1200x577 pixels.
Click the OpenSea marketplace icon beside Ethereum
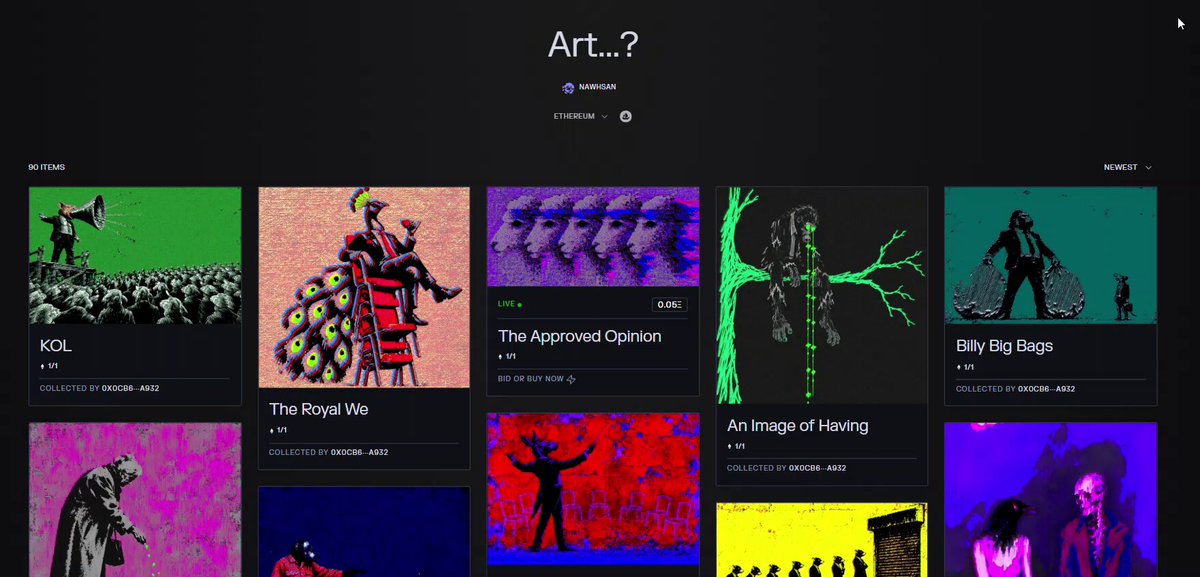tap(626, 116)
